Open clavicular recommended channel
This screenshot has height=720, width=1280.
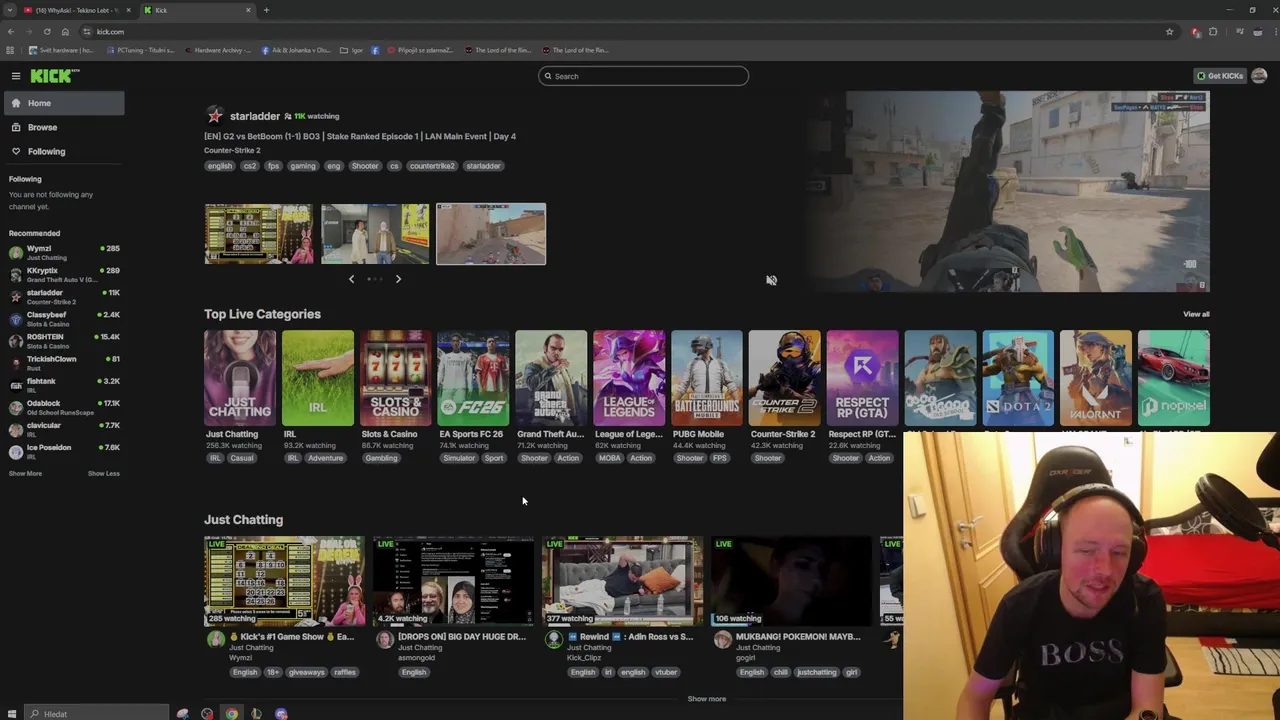[x=64, y=429]
